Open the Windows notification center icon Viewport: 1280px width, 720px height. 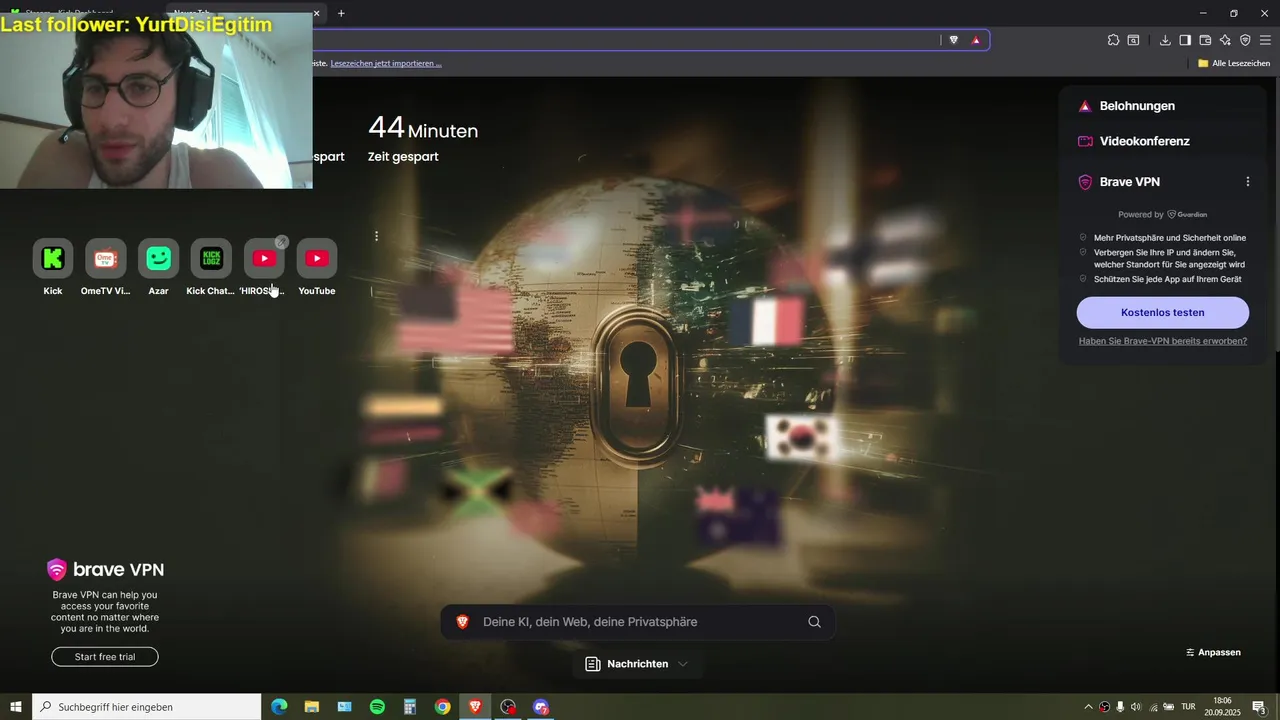point(1259,707)
